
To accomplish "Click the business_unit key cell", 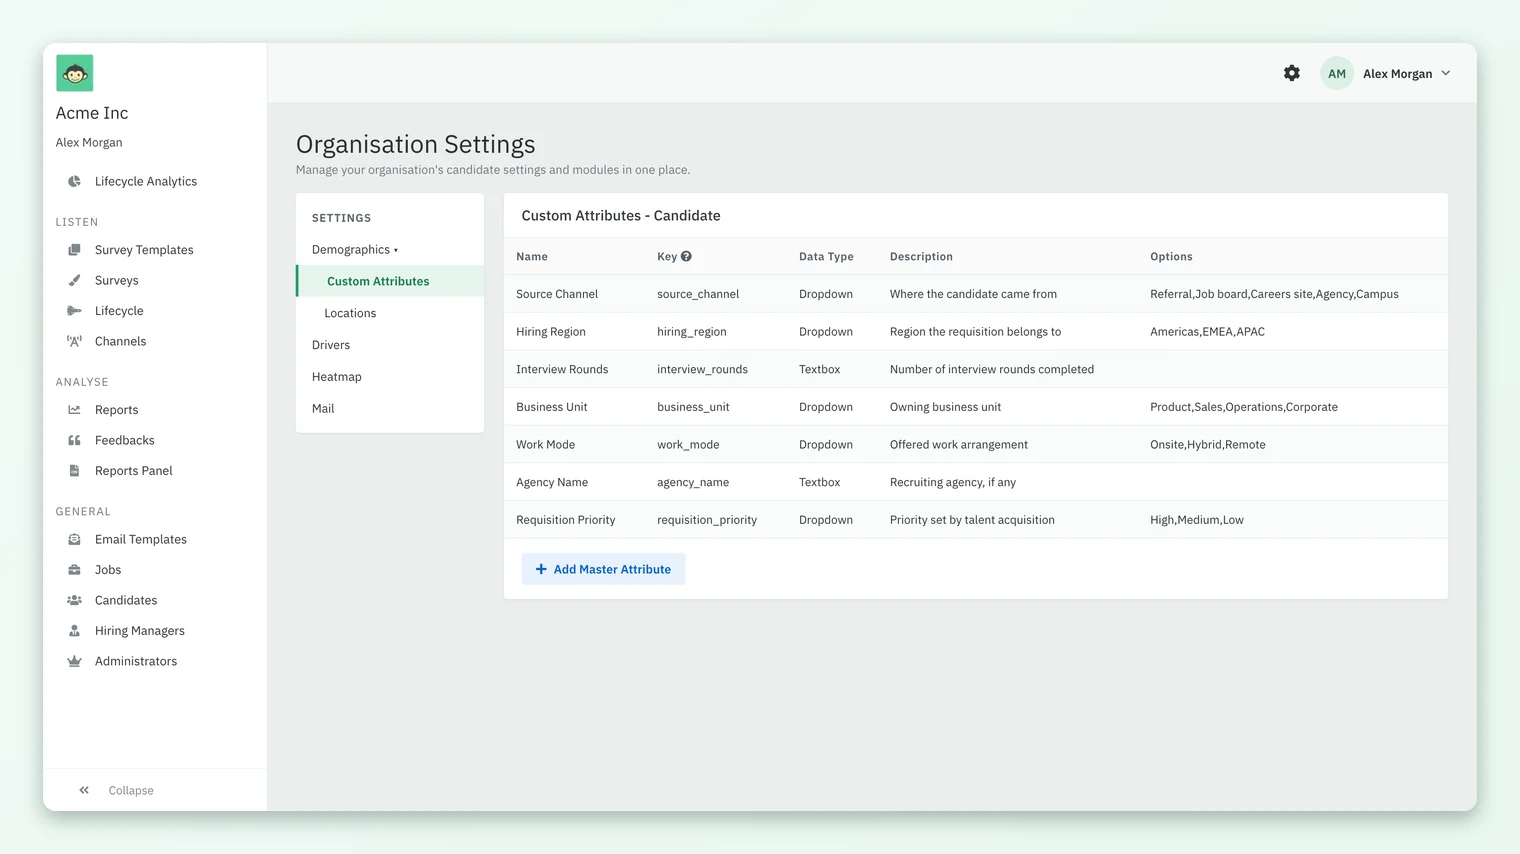I will tap(693, 407).
